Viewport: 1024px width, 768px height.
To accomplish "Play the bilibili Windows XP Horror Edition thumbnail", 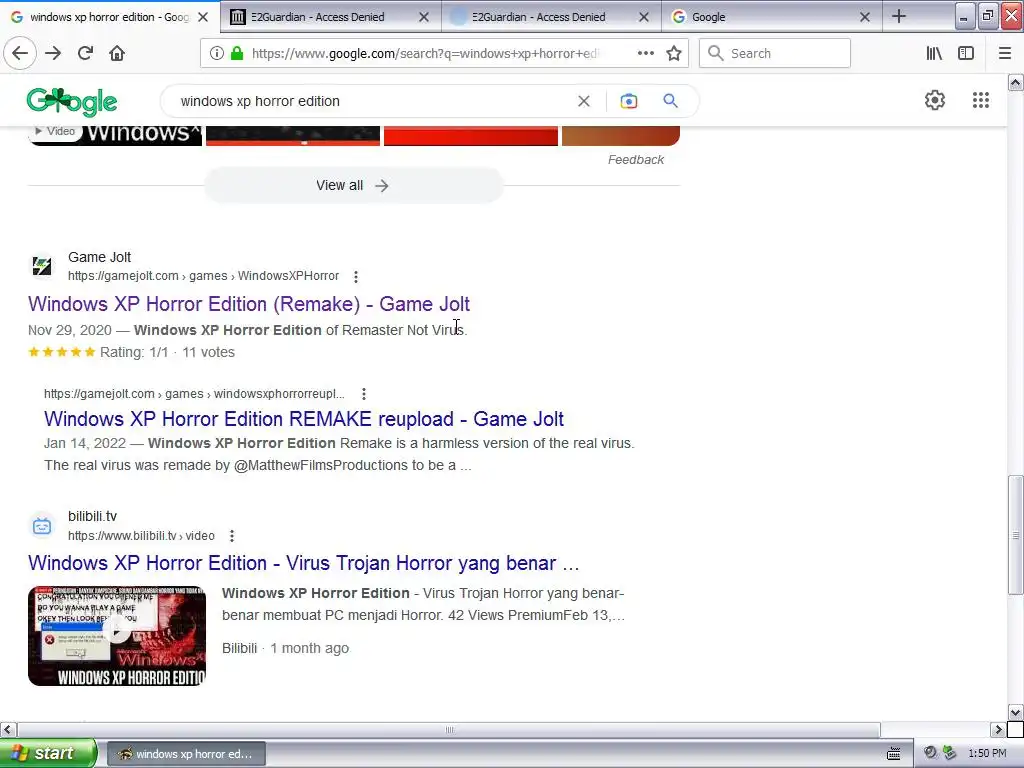I will [117, 635].
